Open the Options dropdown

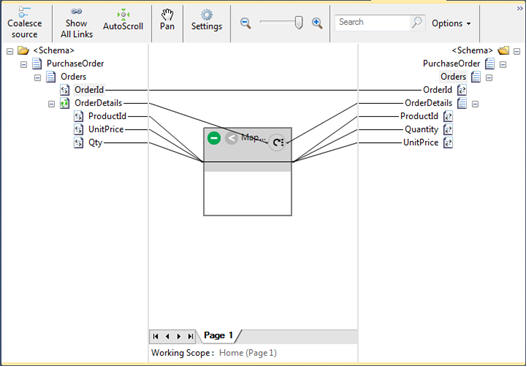tap(451, 24)
